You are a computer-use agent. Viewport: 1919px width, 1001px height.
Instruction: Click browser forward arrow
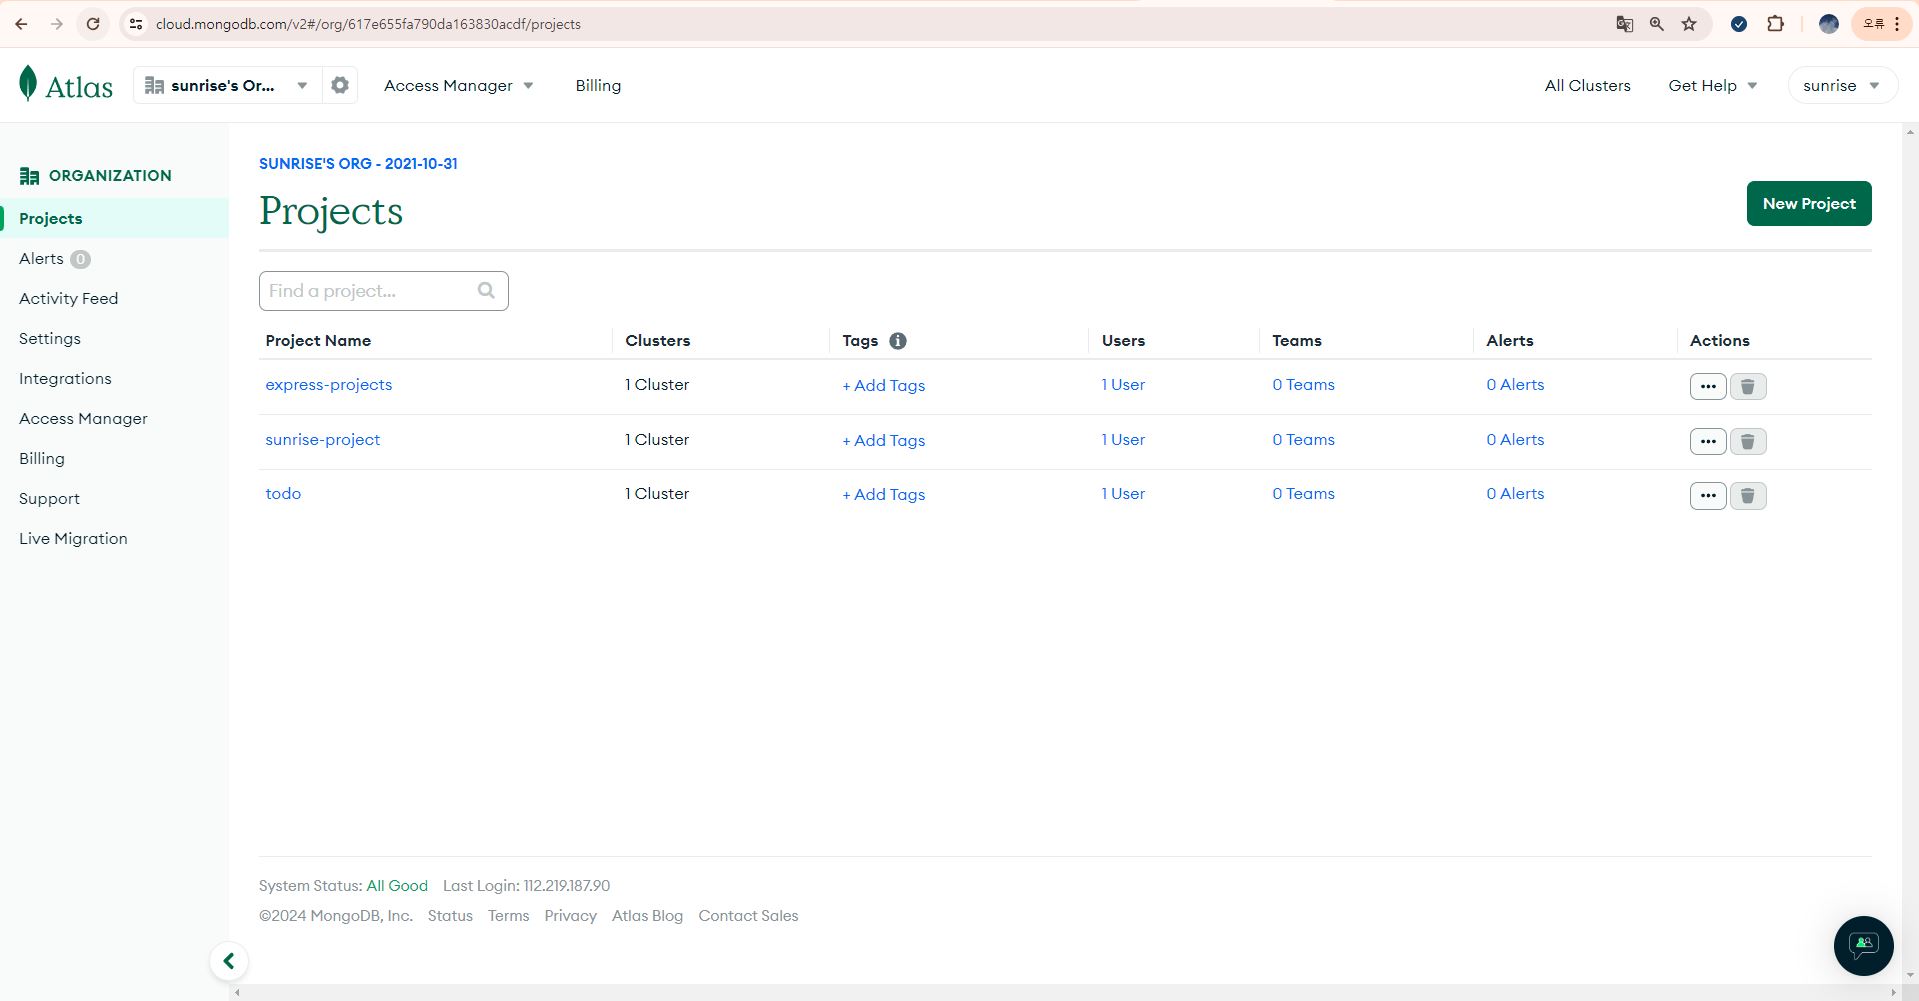coord(57,24)
